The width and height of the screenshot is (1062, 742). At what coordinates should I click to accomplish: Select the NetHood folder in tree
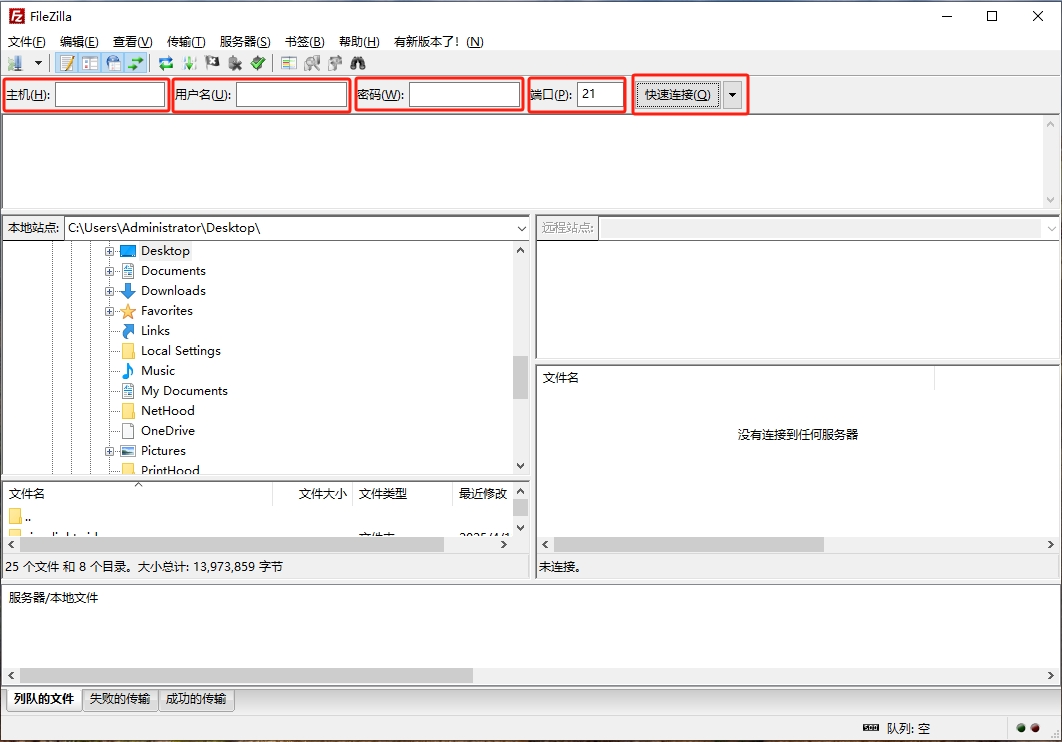(168, 411)
